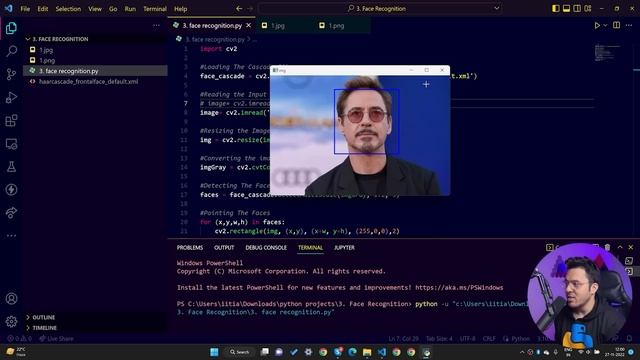640x360 pixels.
Task: Open the Windows Start button
Action: point(214,352)
